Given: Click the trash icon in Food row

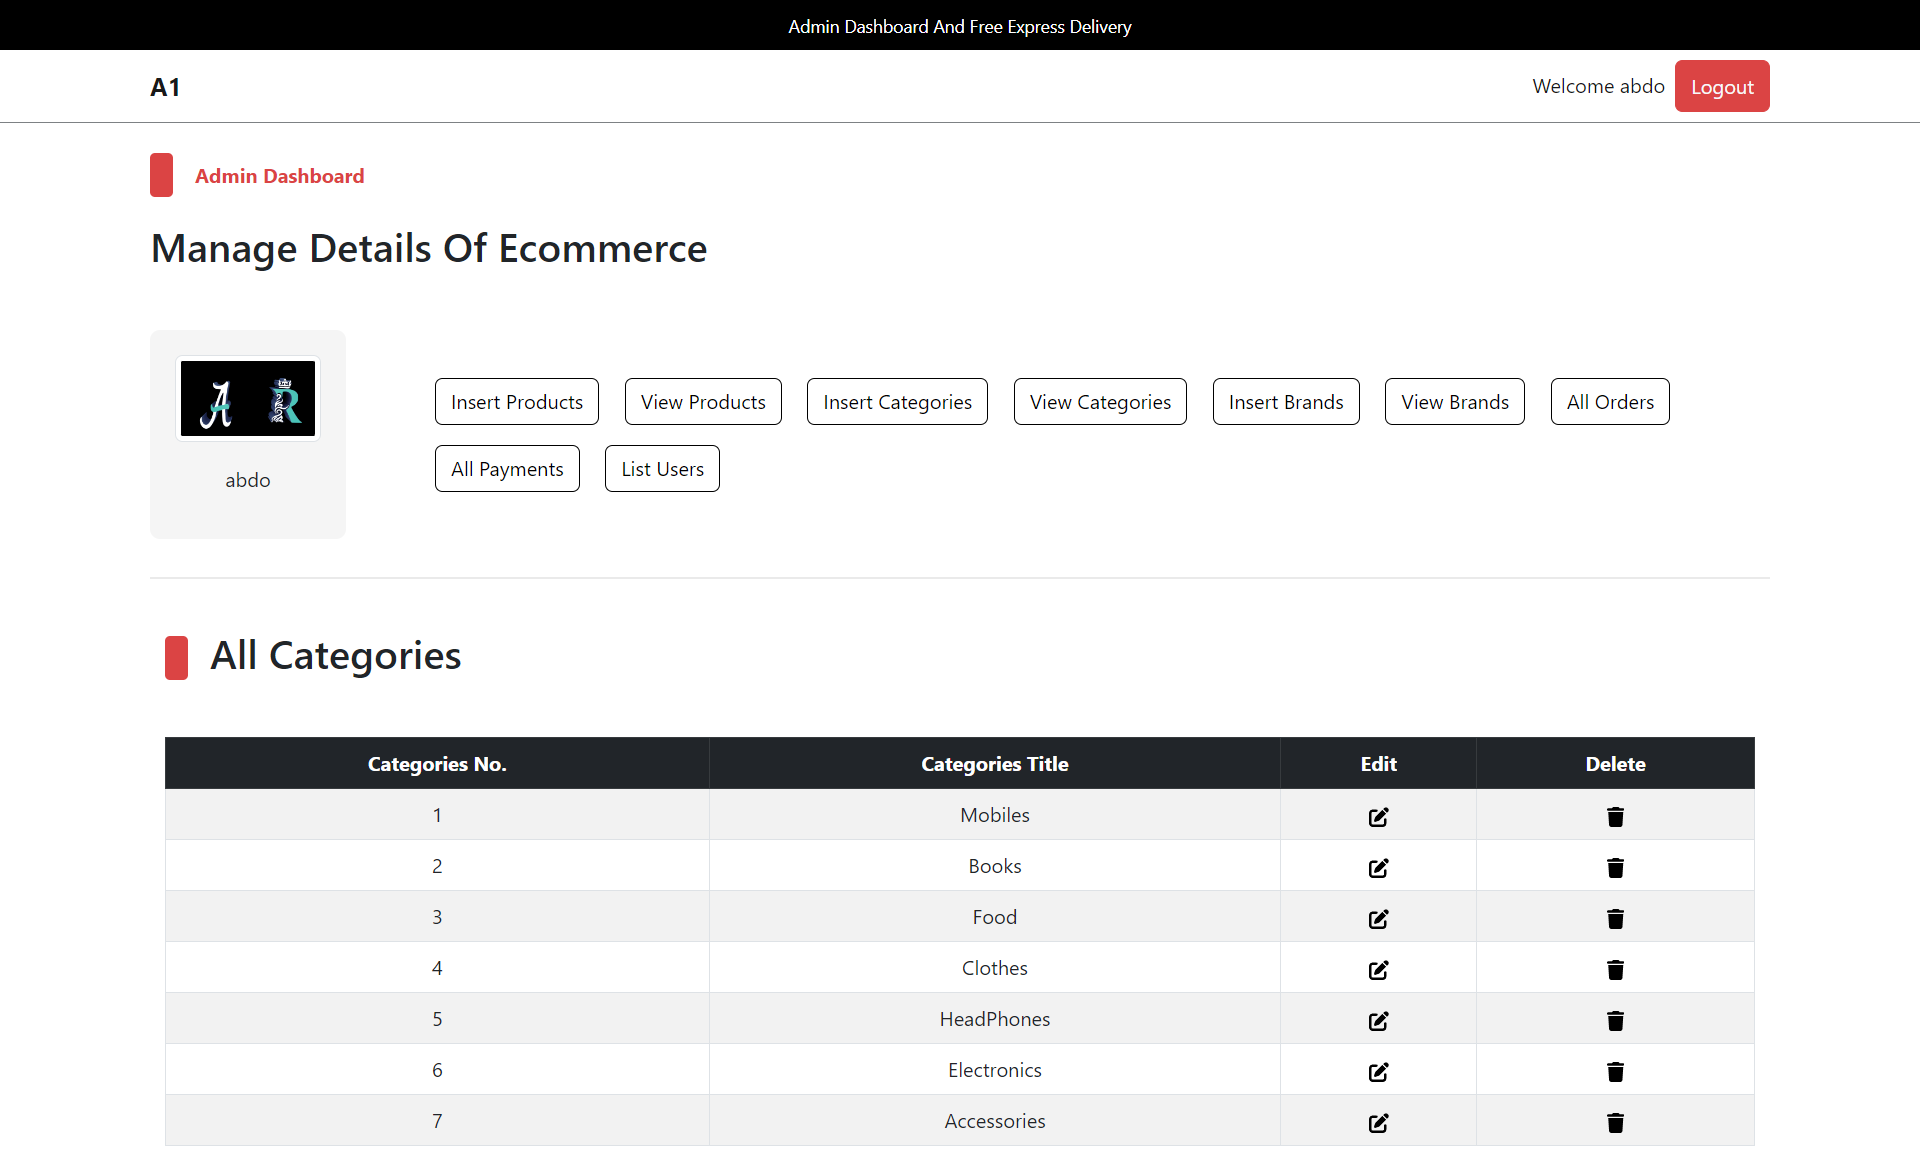Looking at the screenshot, I should coord(1615,919).
